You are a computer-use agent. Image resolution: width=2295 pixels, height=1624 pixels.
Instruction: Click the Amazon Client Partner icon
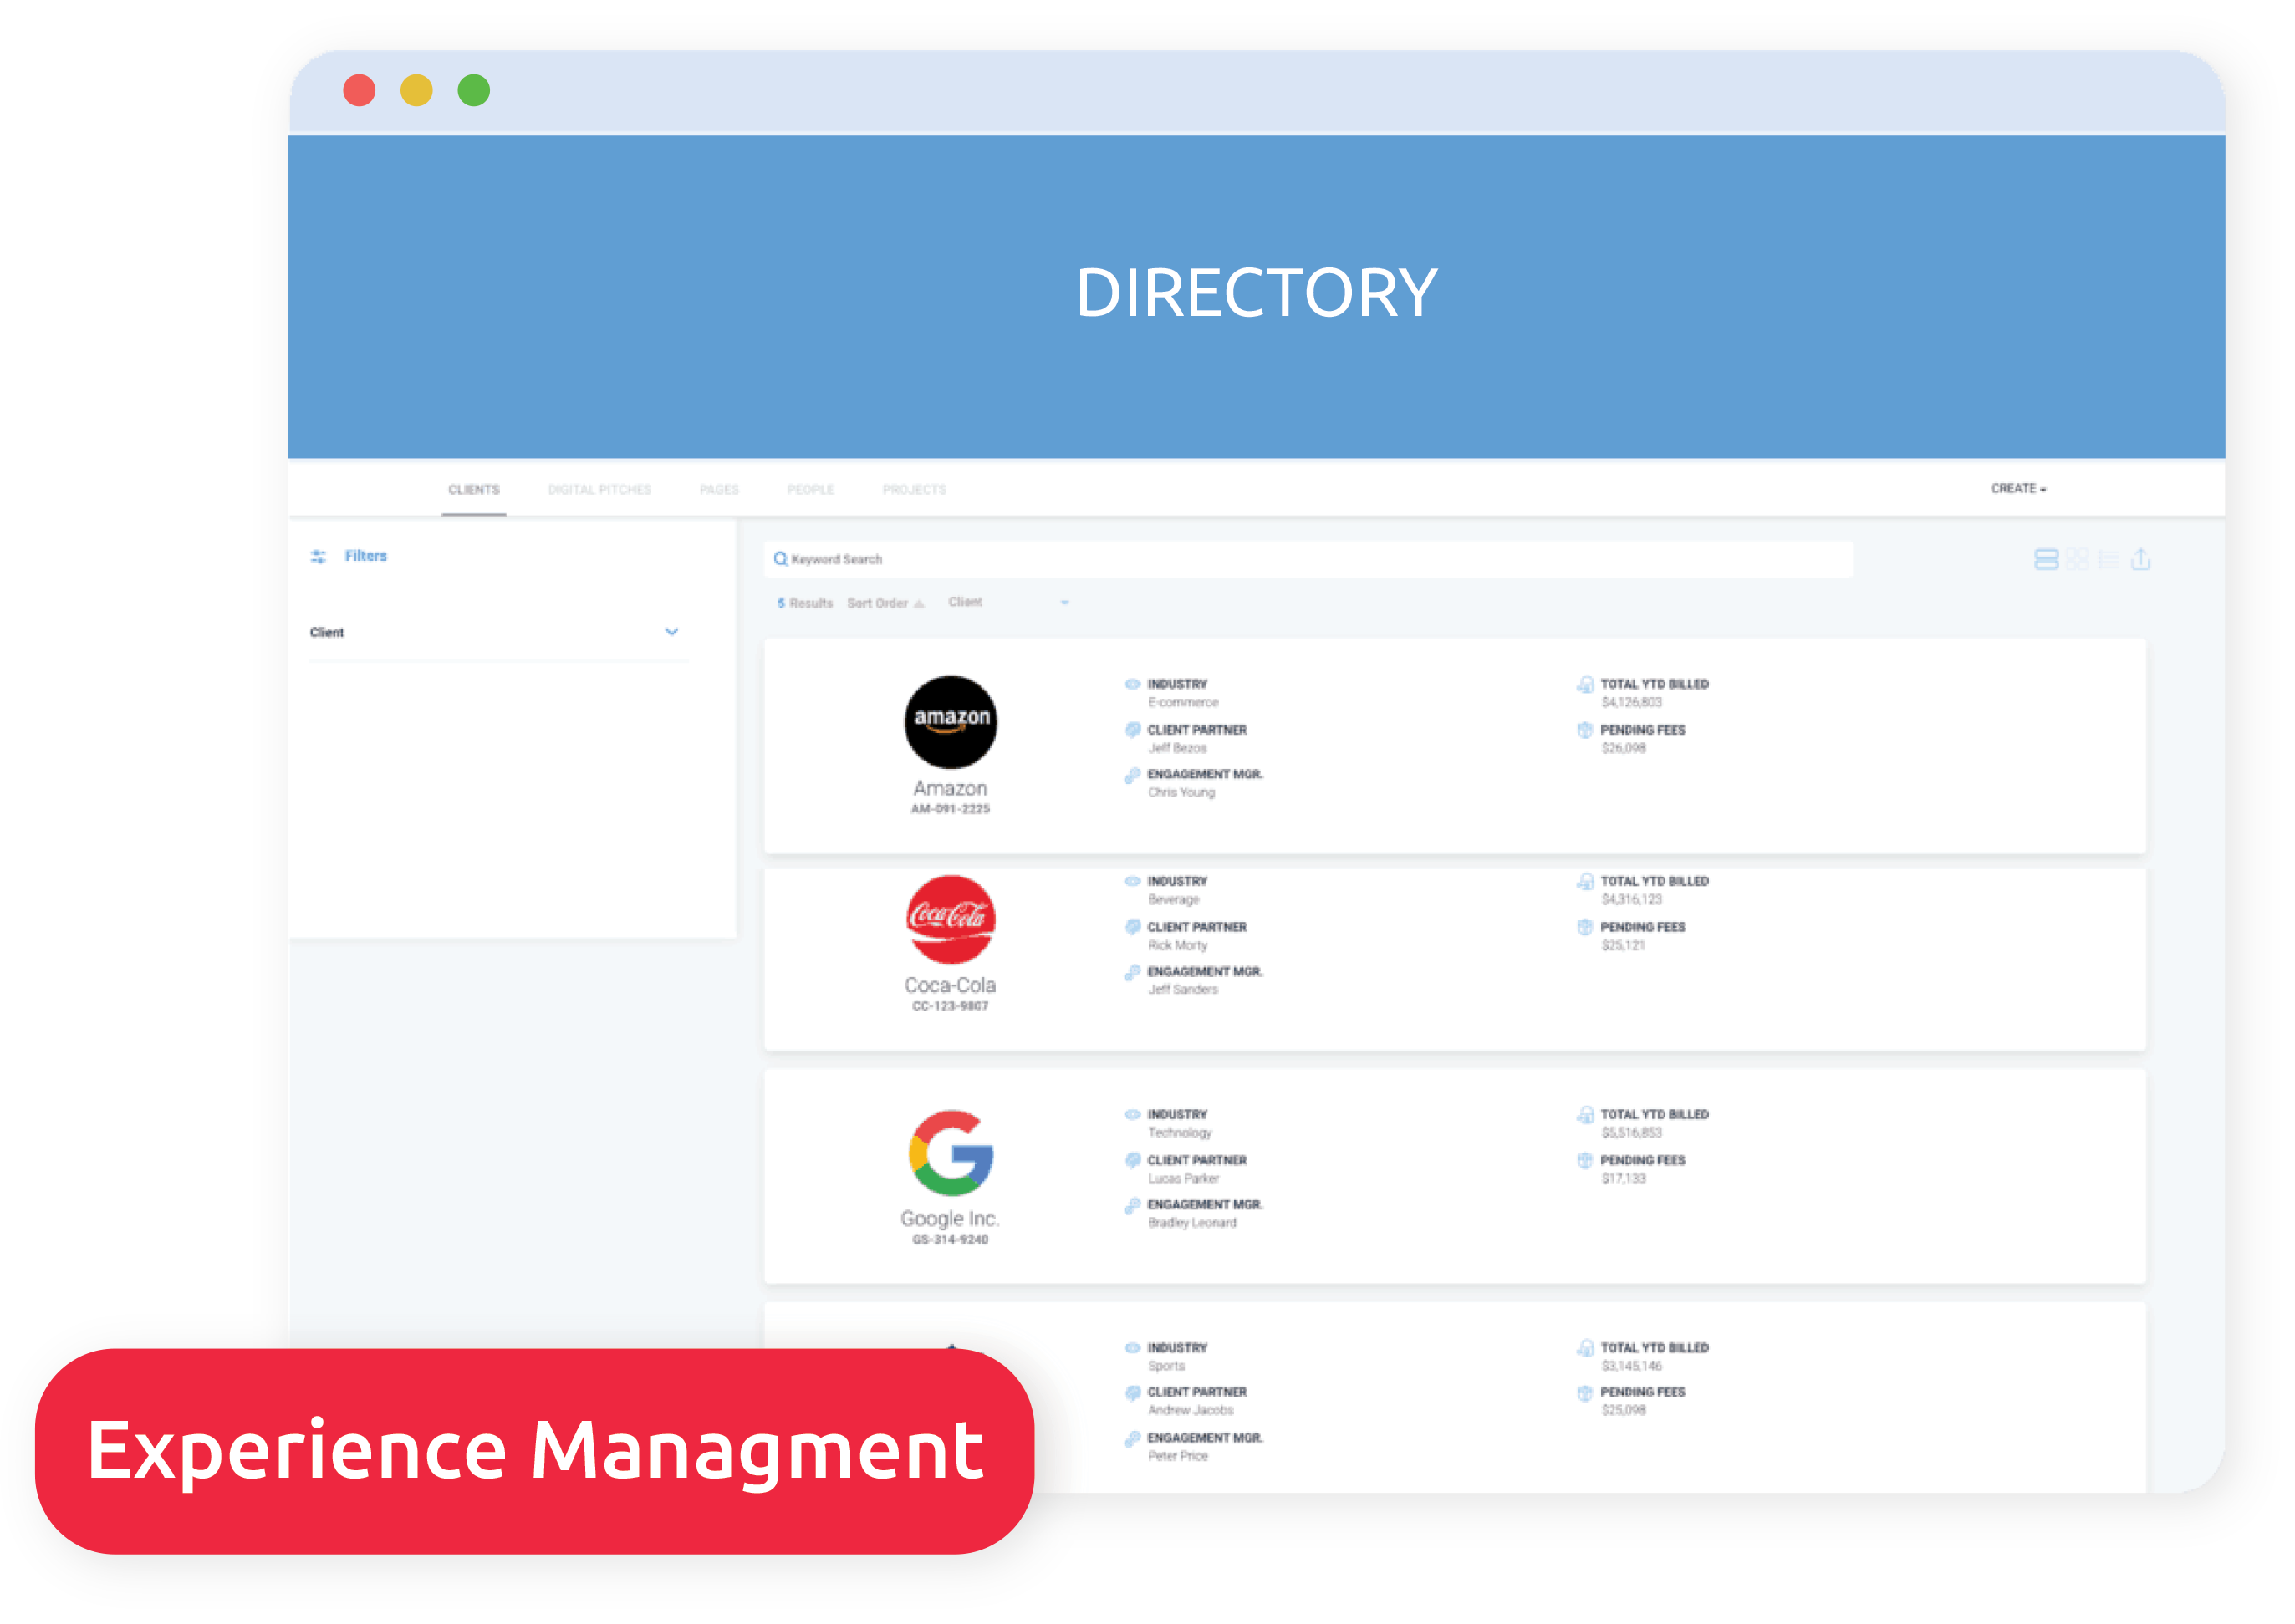click(x=1132, y=730)
